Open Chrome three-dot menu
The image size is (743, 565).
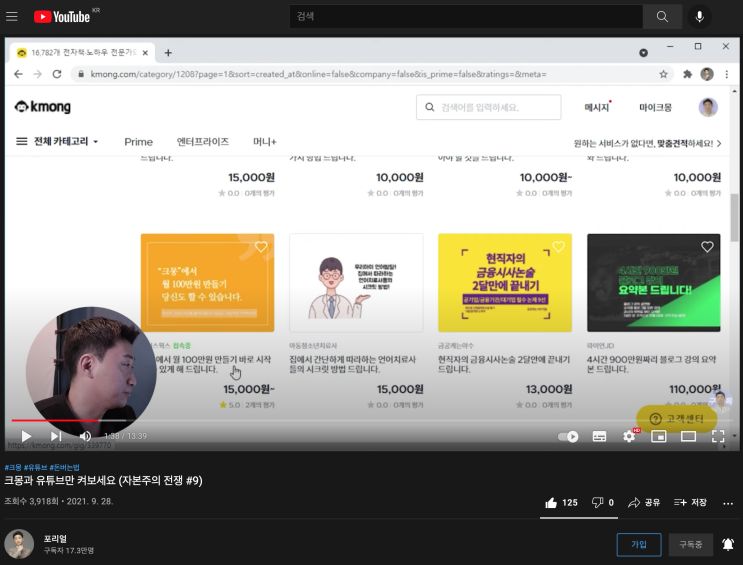click(726, 74)
